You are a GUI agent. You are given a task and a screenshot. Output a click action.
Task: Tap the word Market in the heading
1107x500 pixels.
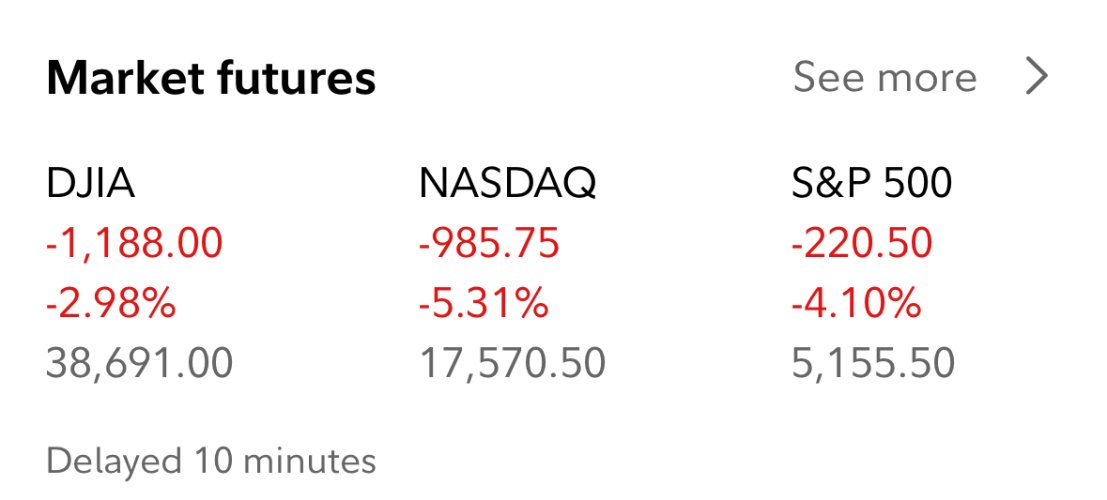click(x=126, y=78)
